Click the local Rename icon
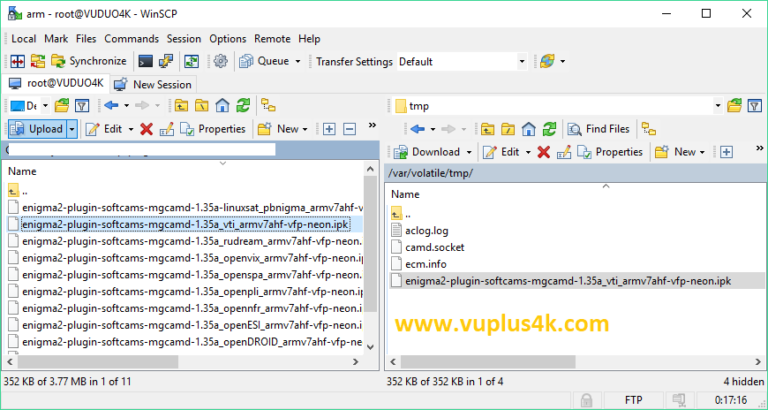768x410 pixels. tap(167, 129)
